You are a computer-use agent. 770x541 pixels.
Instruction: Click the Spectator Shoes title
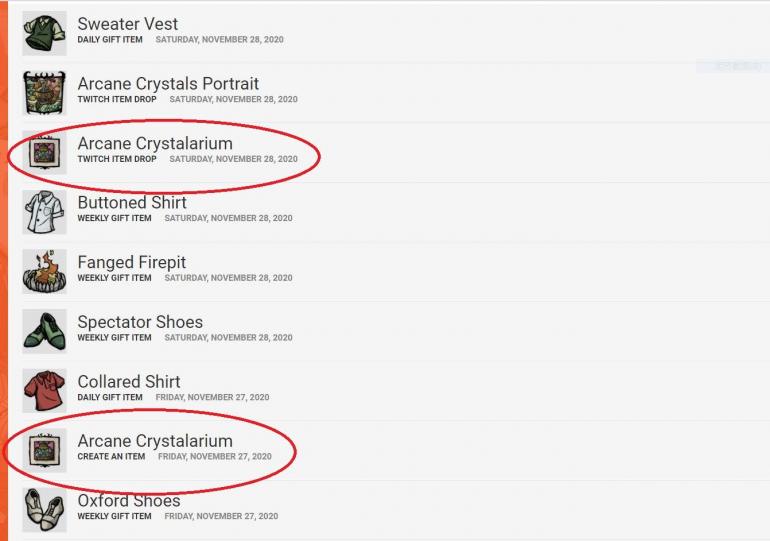point(140,322)
